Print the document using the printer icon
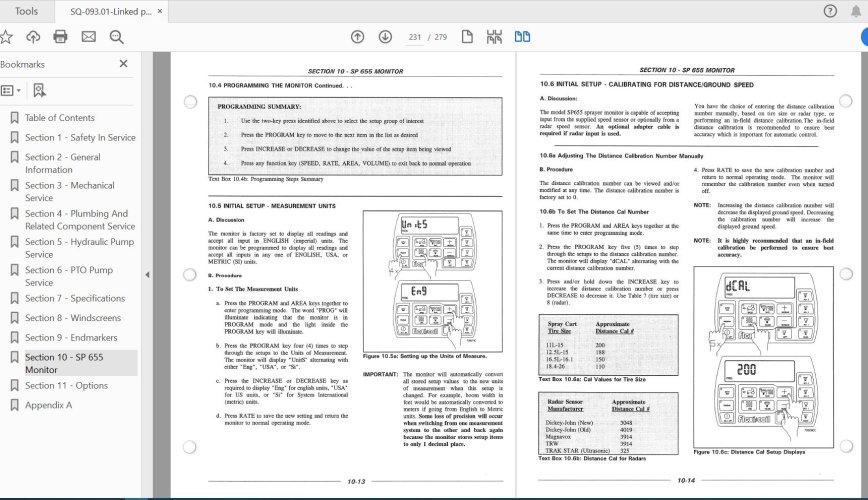This screenshot has height=500, width=868. pyautogui.click(x=60, y=37)
